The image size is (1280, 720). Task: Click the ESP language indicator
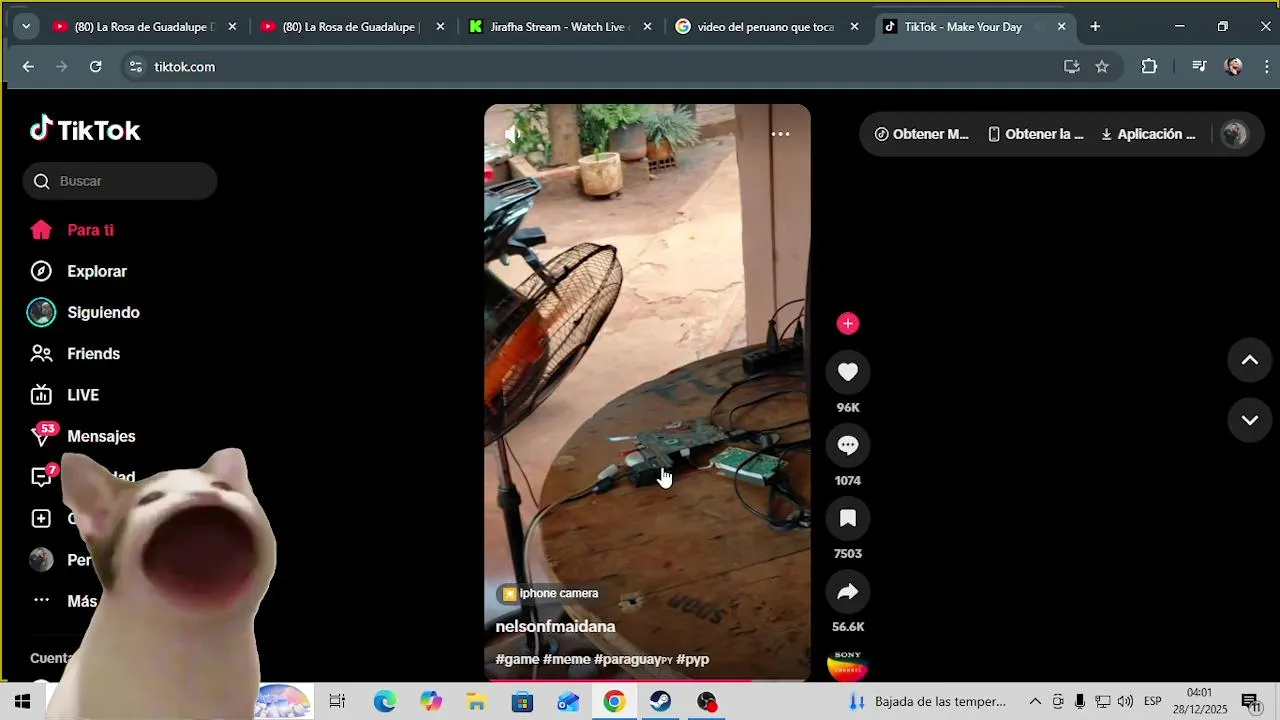(1152, 702)
